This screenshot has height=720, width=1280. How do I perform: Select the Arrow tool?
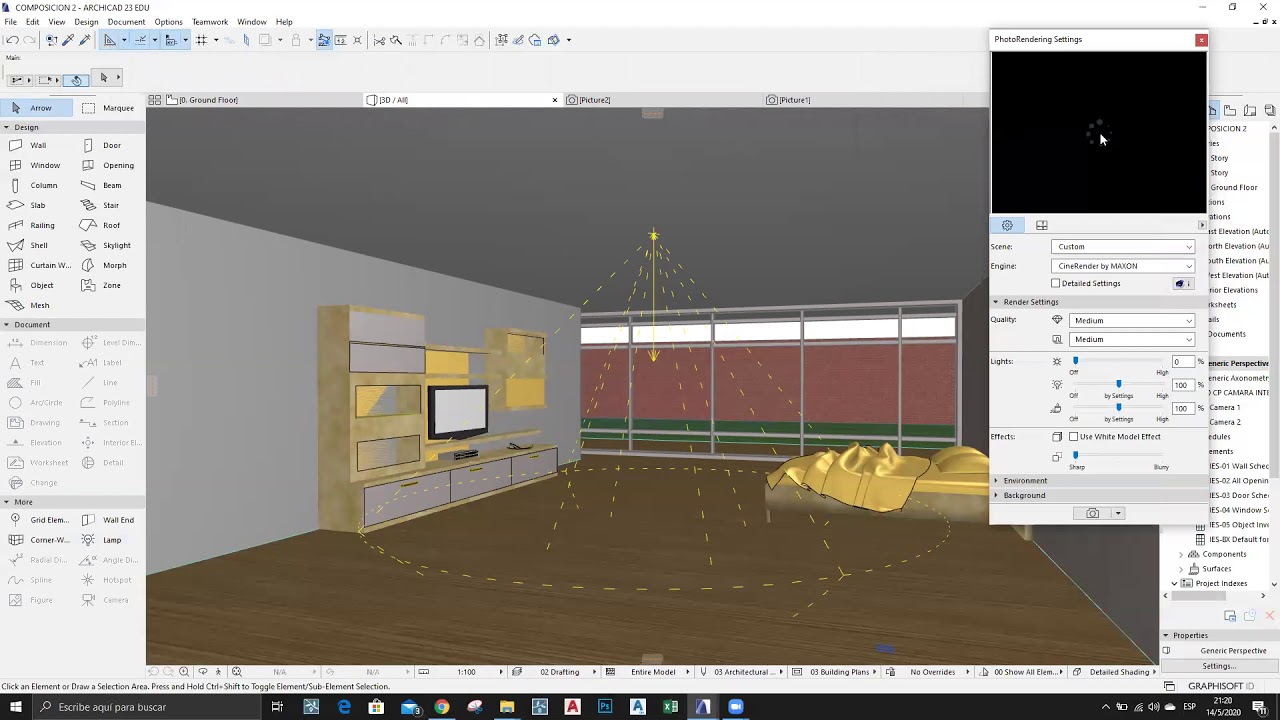[x=37, y=108]
